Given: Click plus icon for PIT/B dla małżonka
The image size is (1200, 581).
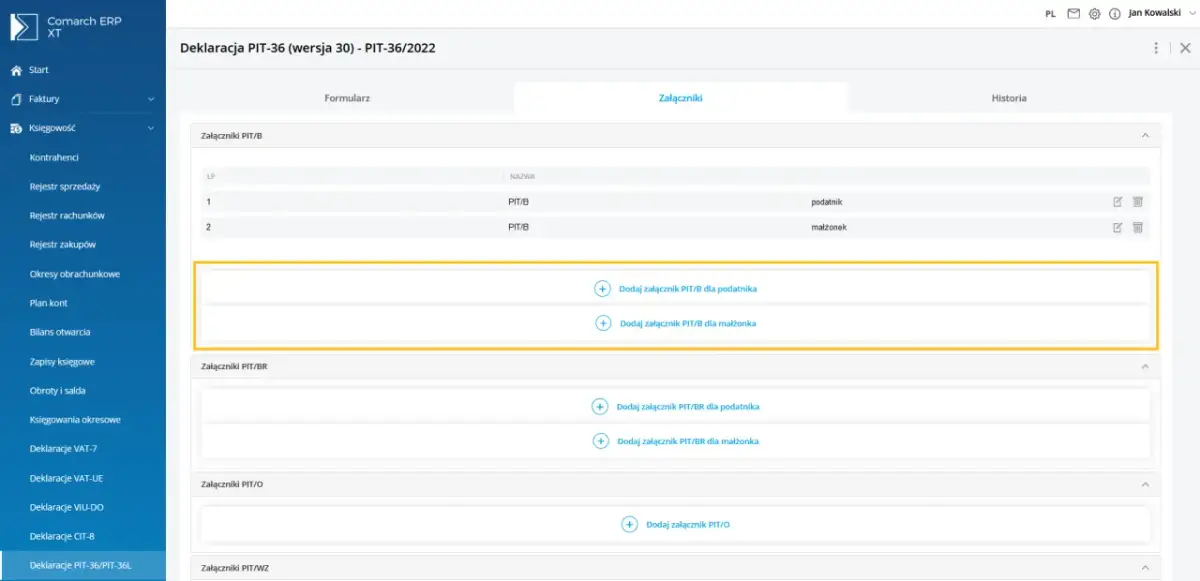Looking at the screenshot, I should coord(603,323).
